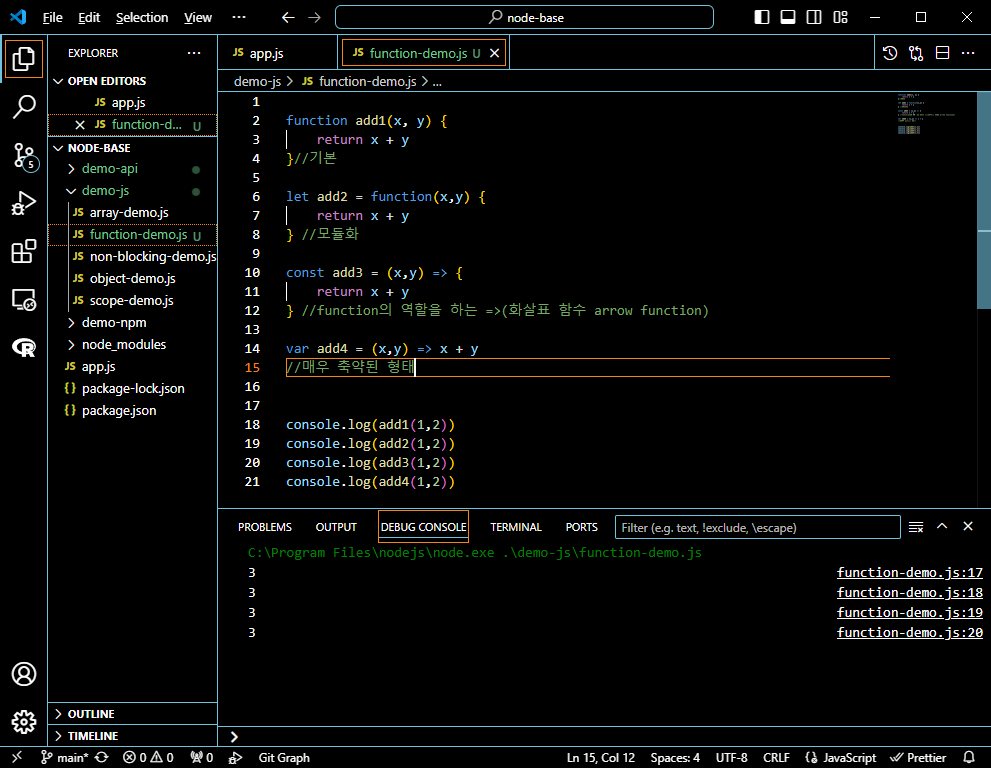Viewport: 991px width, 768px height.
Task: Click the debug launch status bar icon
Action: point(235,757)
